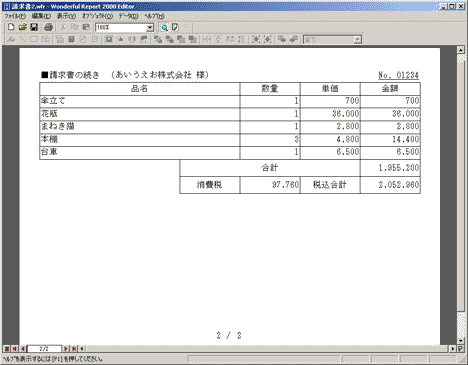The height and width of the screenshot is (365, 468).
Task: Open the ファイル(F) menu
Action: pyautogui.click(x=15, y=16)
